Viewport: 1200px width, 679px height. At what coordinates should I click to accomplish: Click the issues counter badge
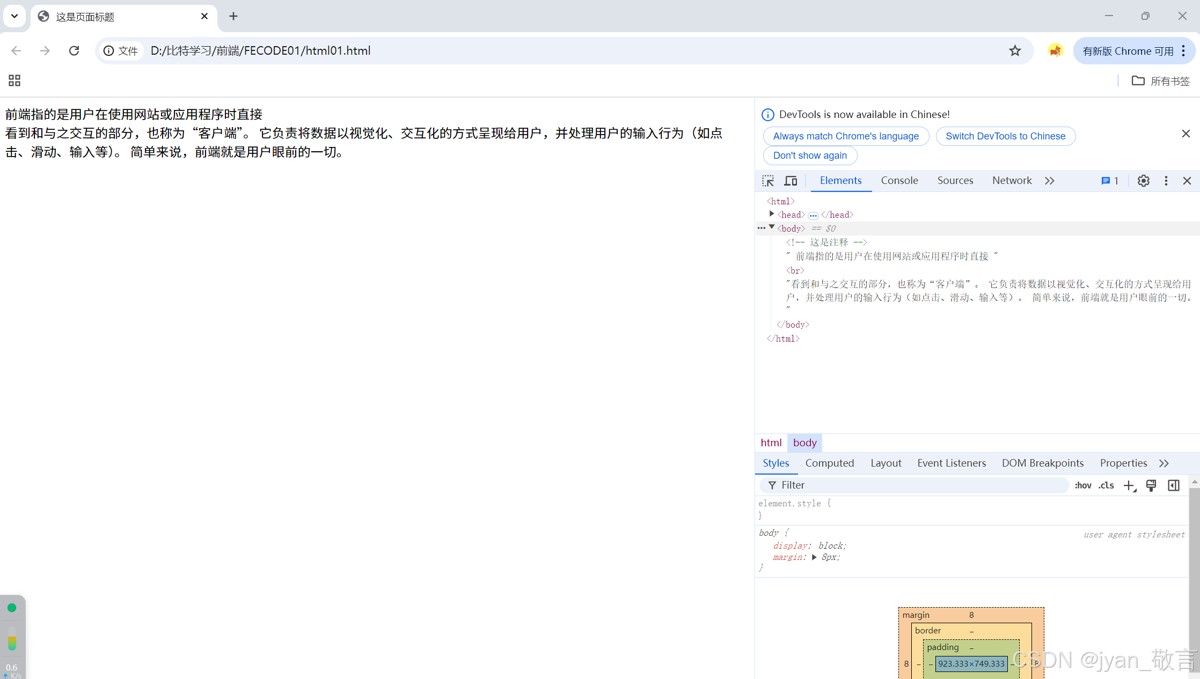coord(1110,181)
